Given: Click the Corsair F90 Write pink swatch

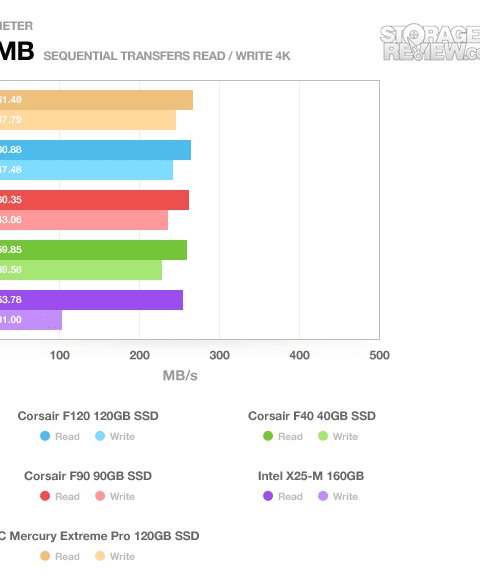Looking at the screenshot, I should (x=100, y=496).
